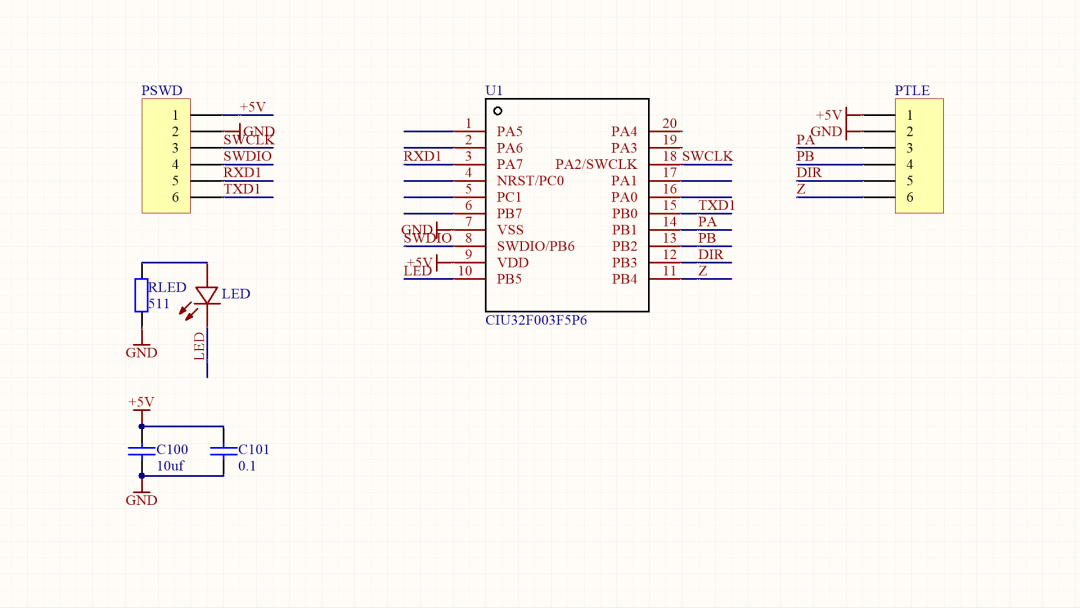Select the SWCLK net label at U1 pin 18
Image resolution: width=1080 pixels, height=608 pixels.
click(x=707, y=156)
